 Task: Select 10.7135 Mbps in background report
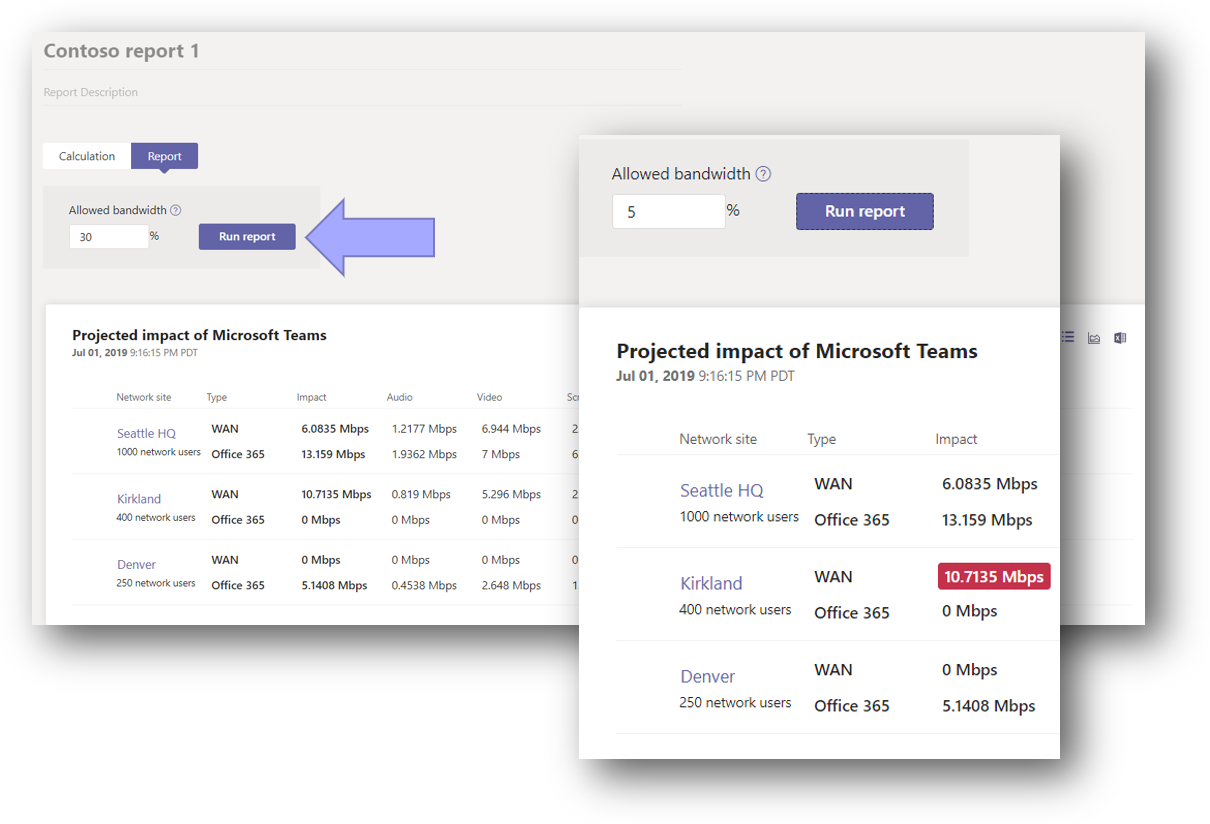[337, 494]
